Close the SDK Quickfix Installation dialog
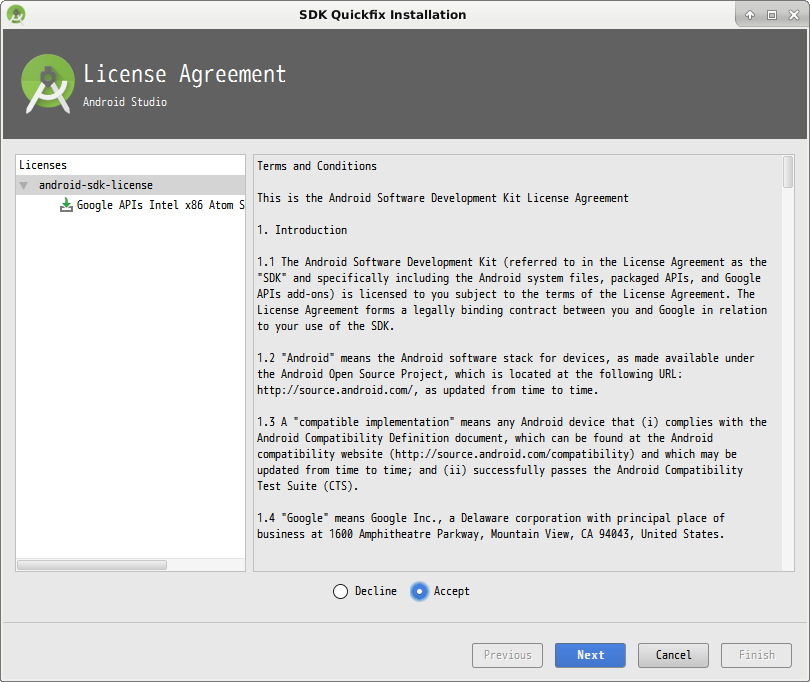810x682 pixels. pos(792,14)
